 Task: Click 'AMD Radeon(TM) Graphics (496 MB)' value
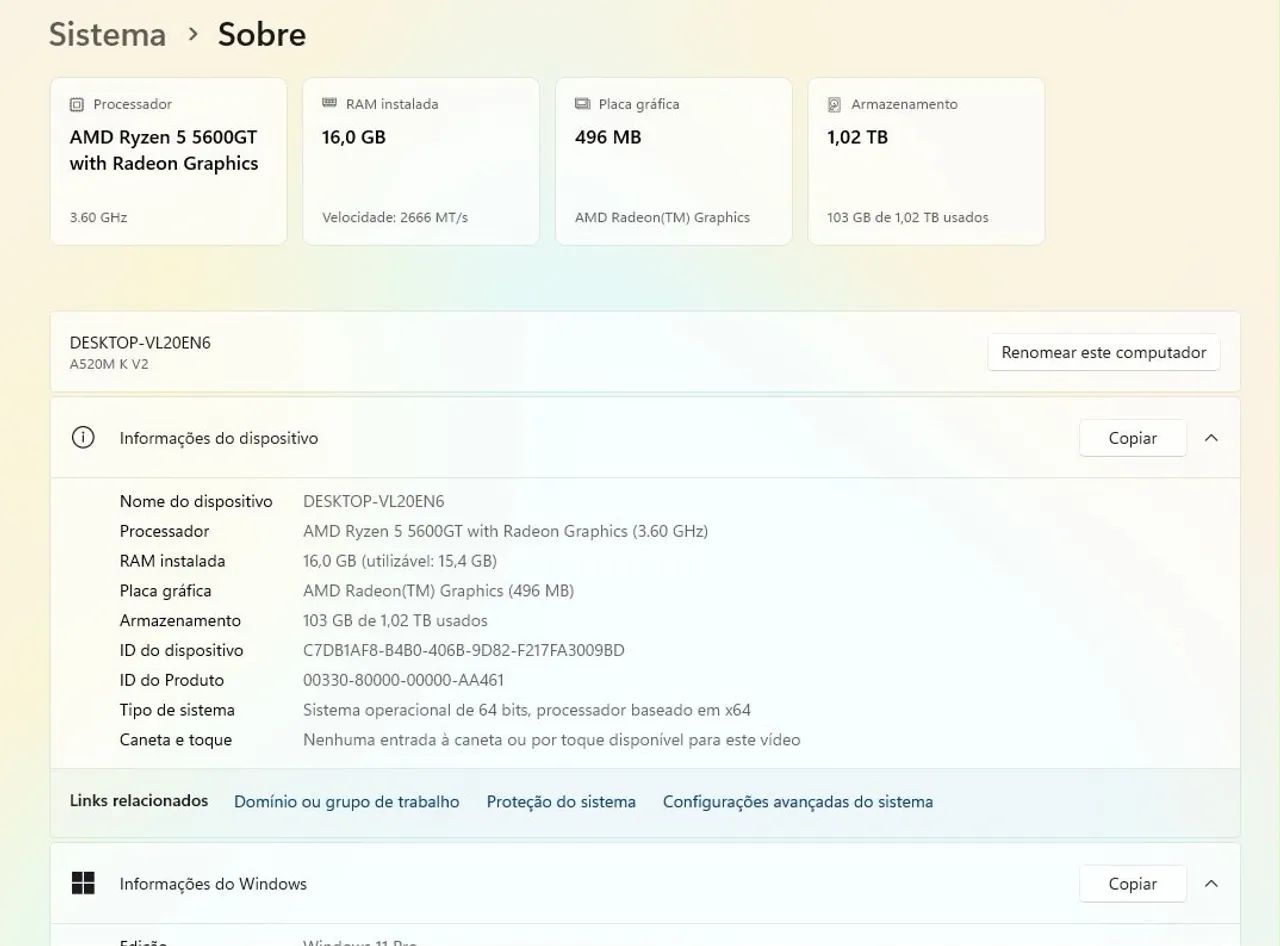(439, 591)
